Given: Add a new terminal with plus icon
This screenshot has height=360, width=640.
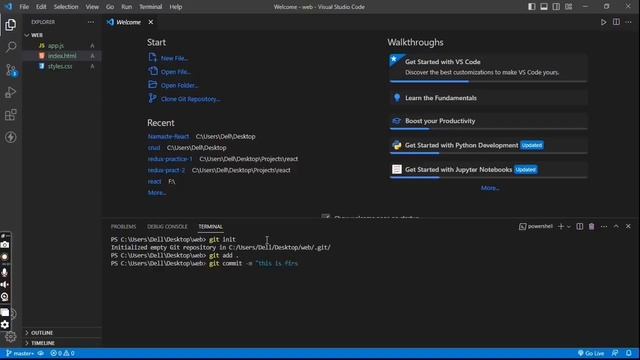Looking at the screenshot, I should pyautogui.click(x=560, y=227).
